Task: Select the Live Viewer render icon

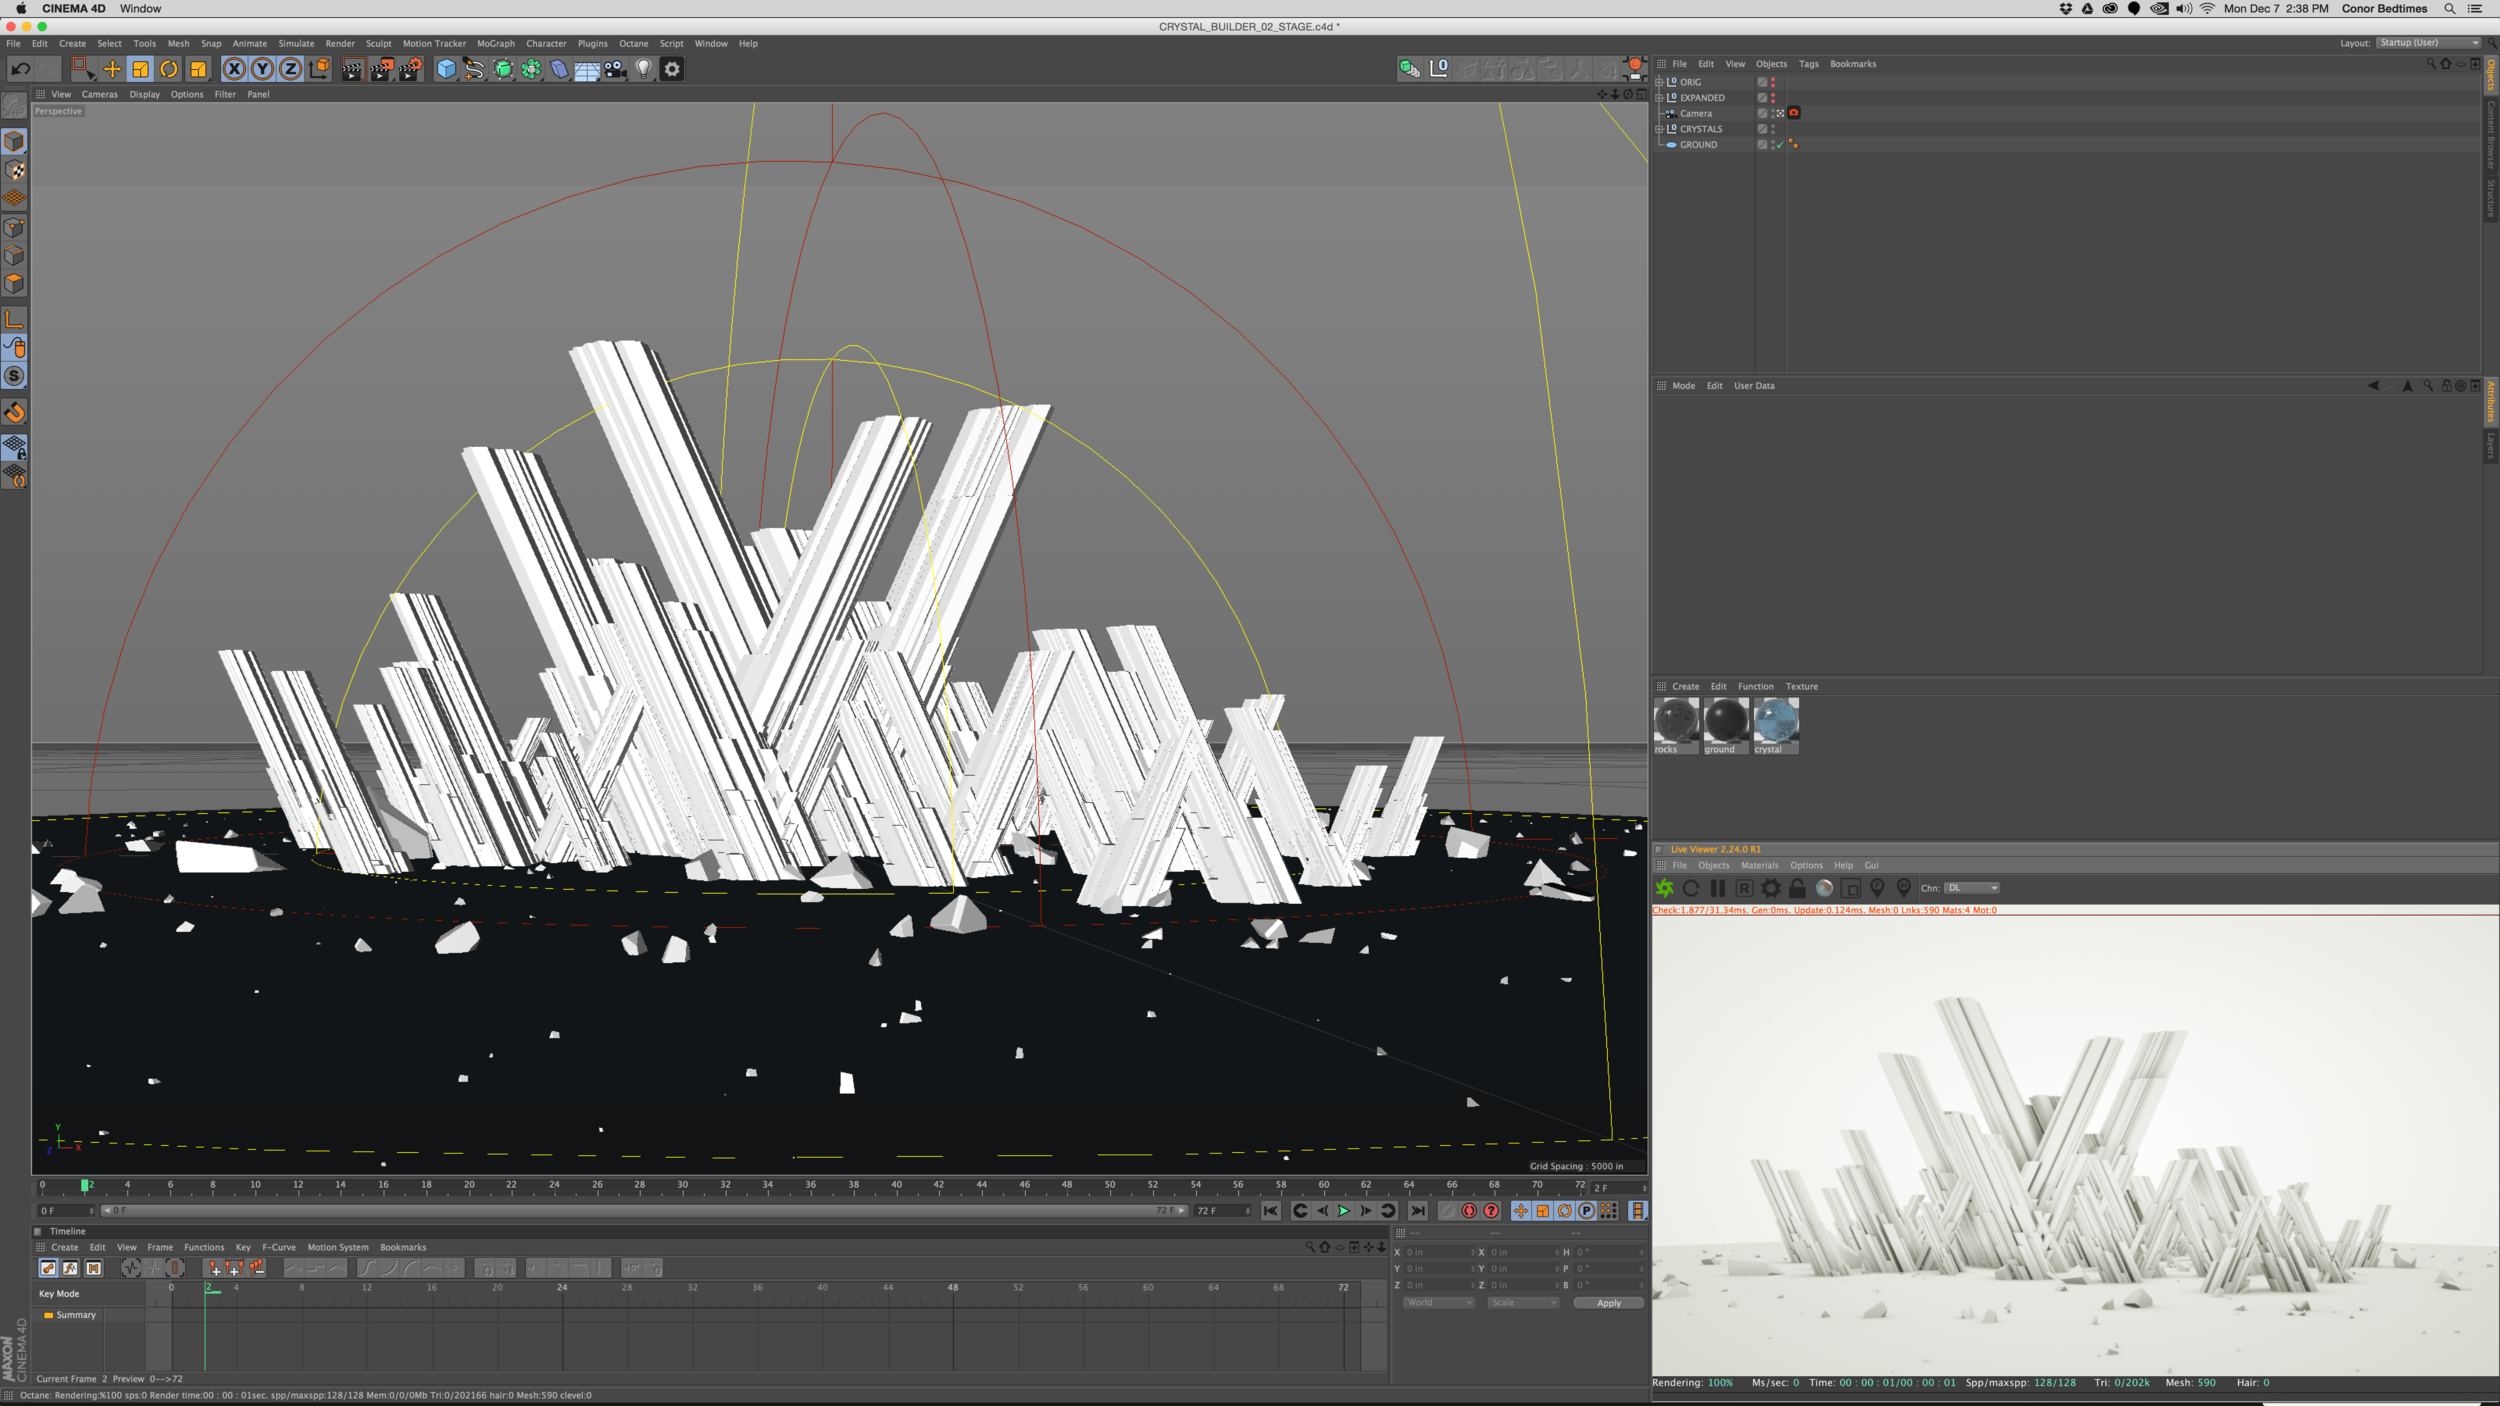Action: (1666, 888)
